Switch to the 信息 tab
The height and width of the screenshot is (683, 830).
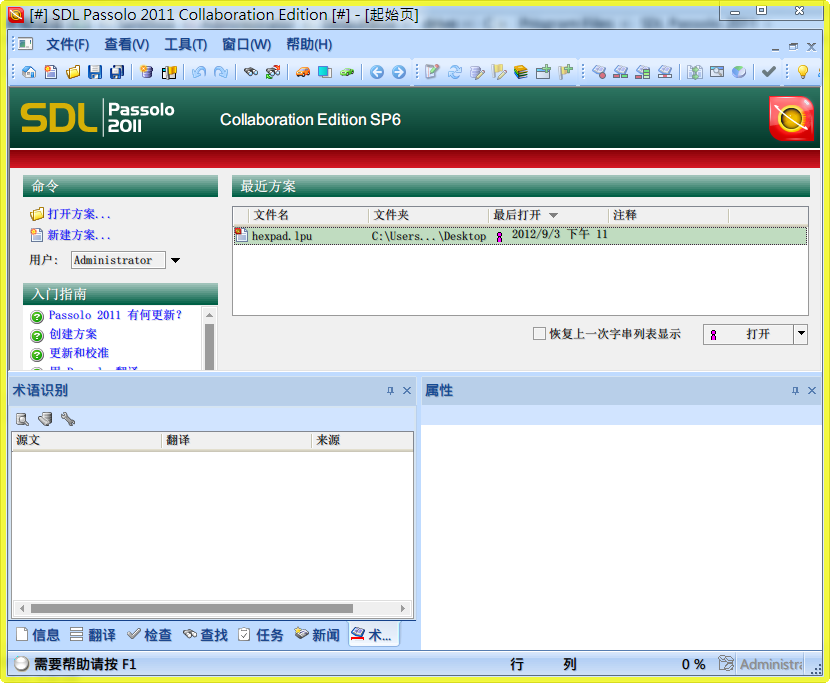[38, 634]
